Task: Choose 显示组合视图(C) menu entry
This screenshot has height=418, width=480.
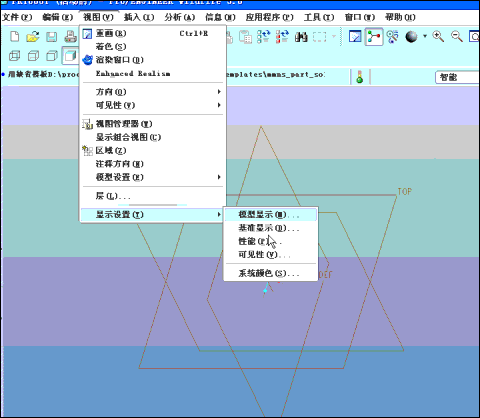Action: 153,137
